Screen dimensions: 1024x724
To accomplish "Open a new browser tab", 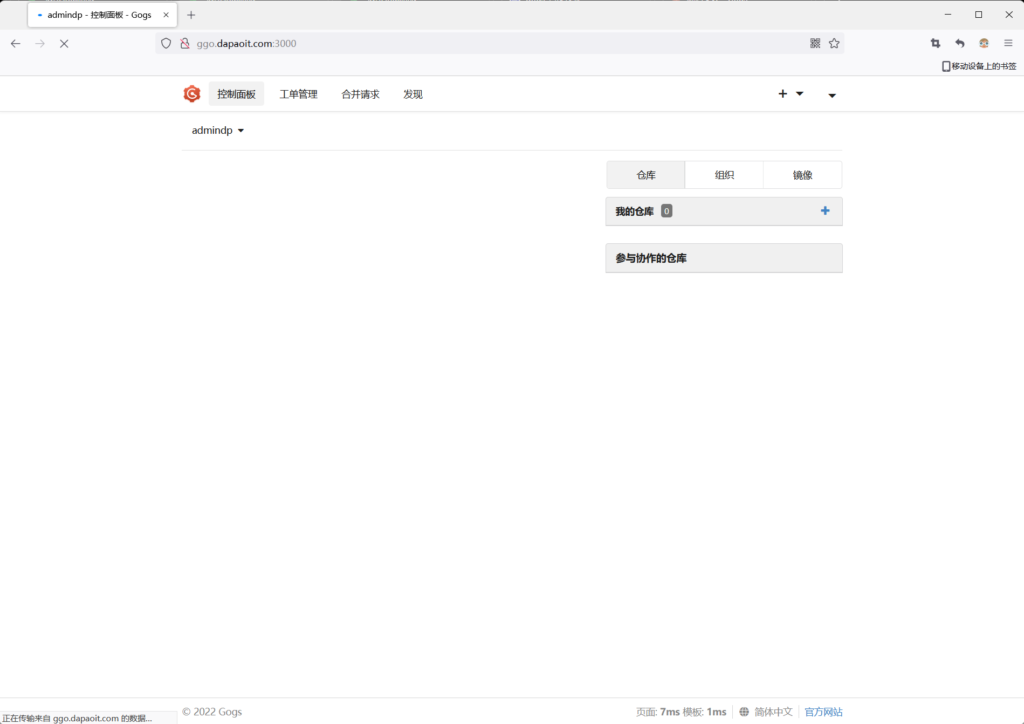I will [191, 14].
